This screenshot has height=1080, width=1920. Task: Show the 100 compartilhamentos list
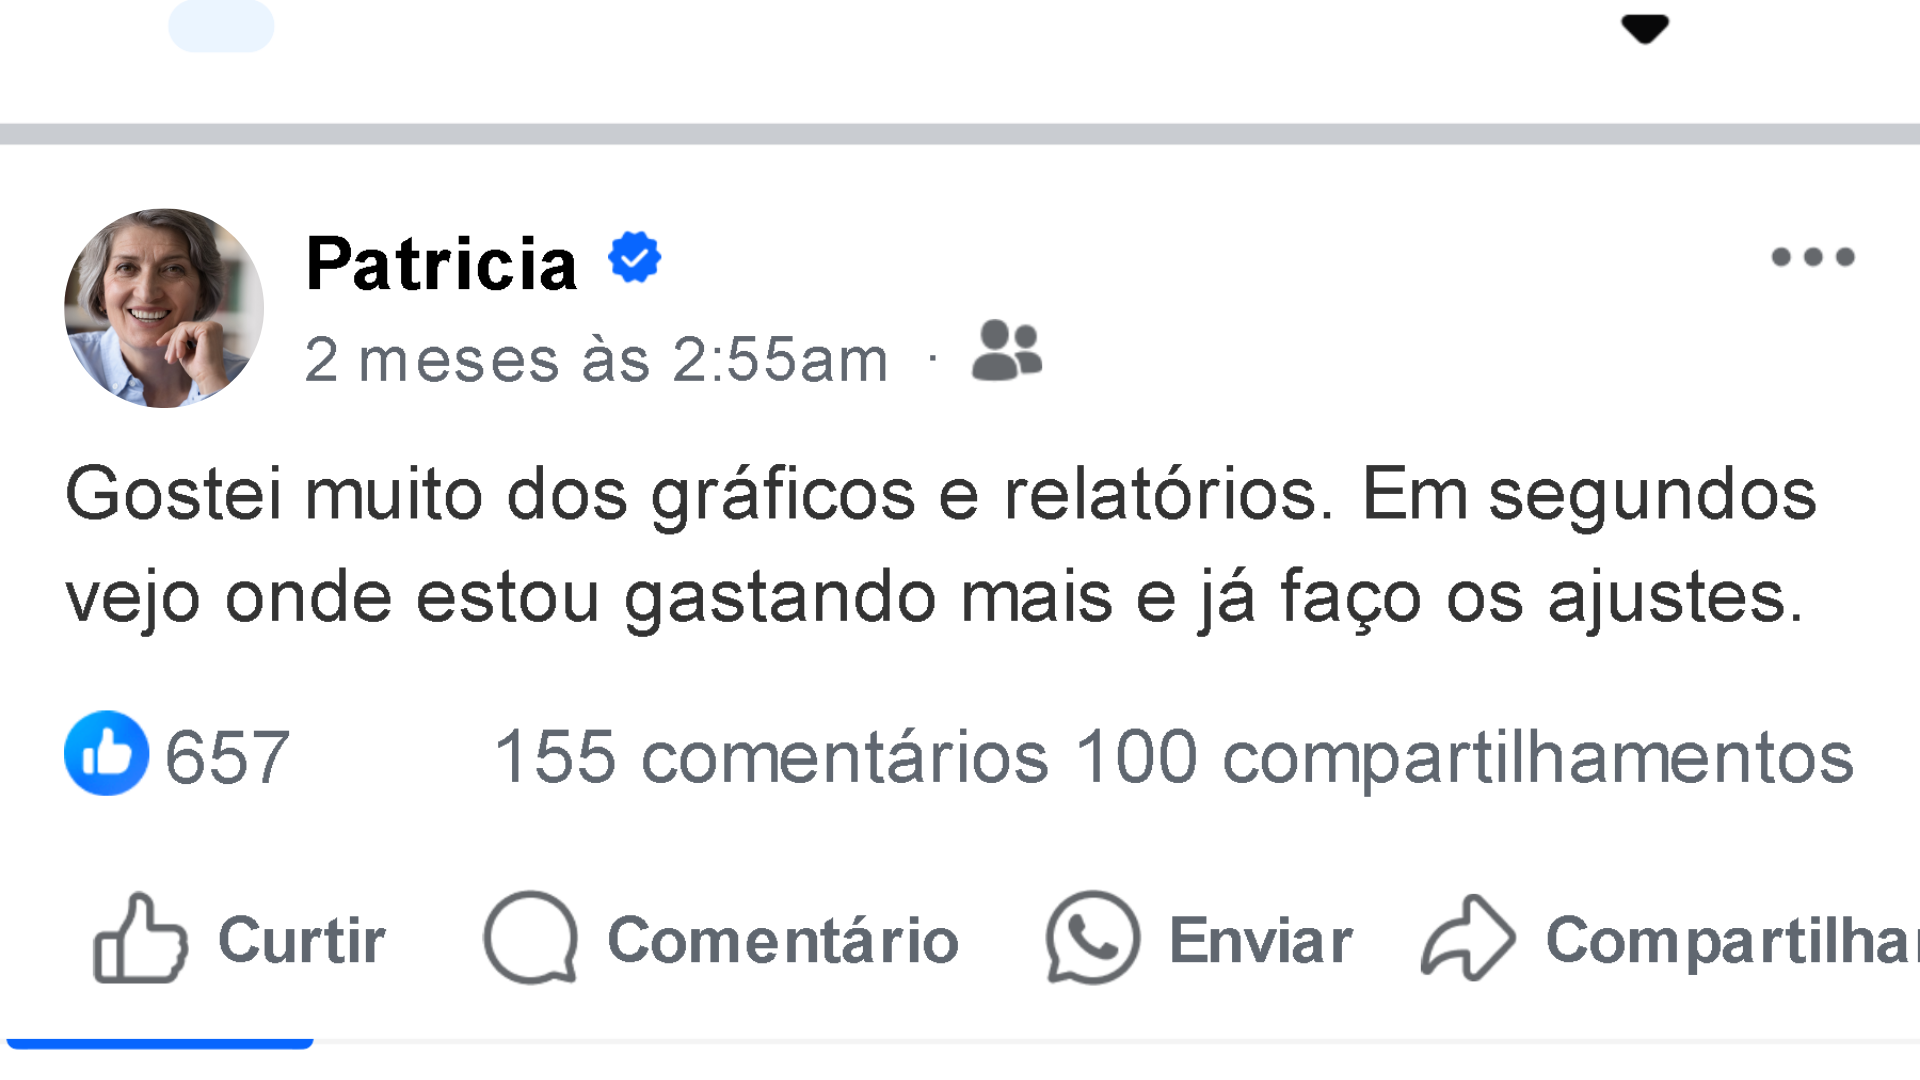(x=1464, y=757)
